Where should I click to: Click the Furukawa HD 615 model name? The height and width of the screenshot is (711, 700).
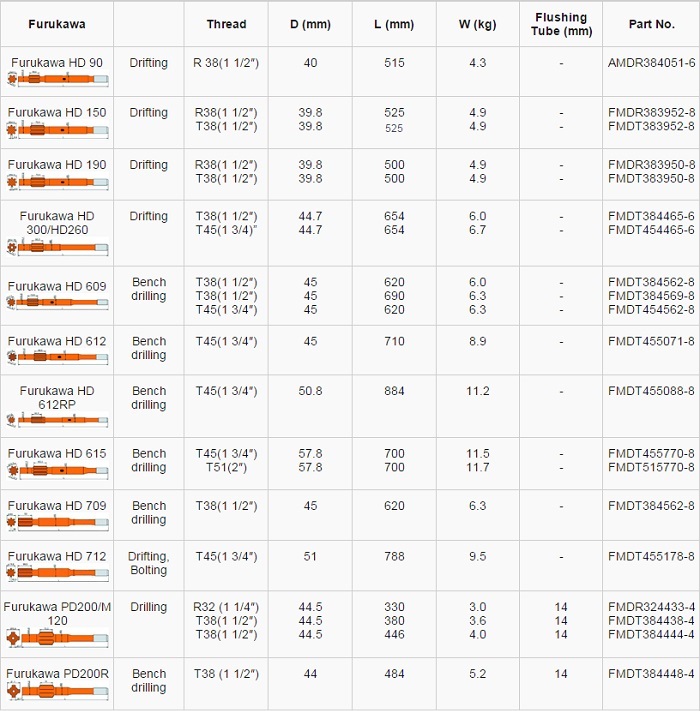(57, 453)
